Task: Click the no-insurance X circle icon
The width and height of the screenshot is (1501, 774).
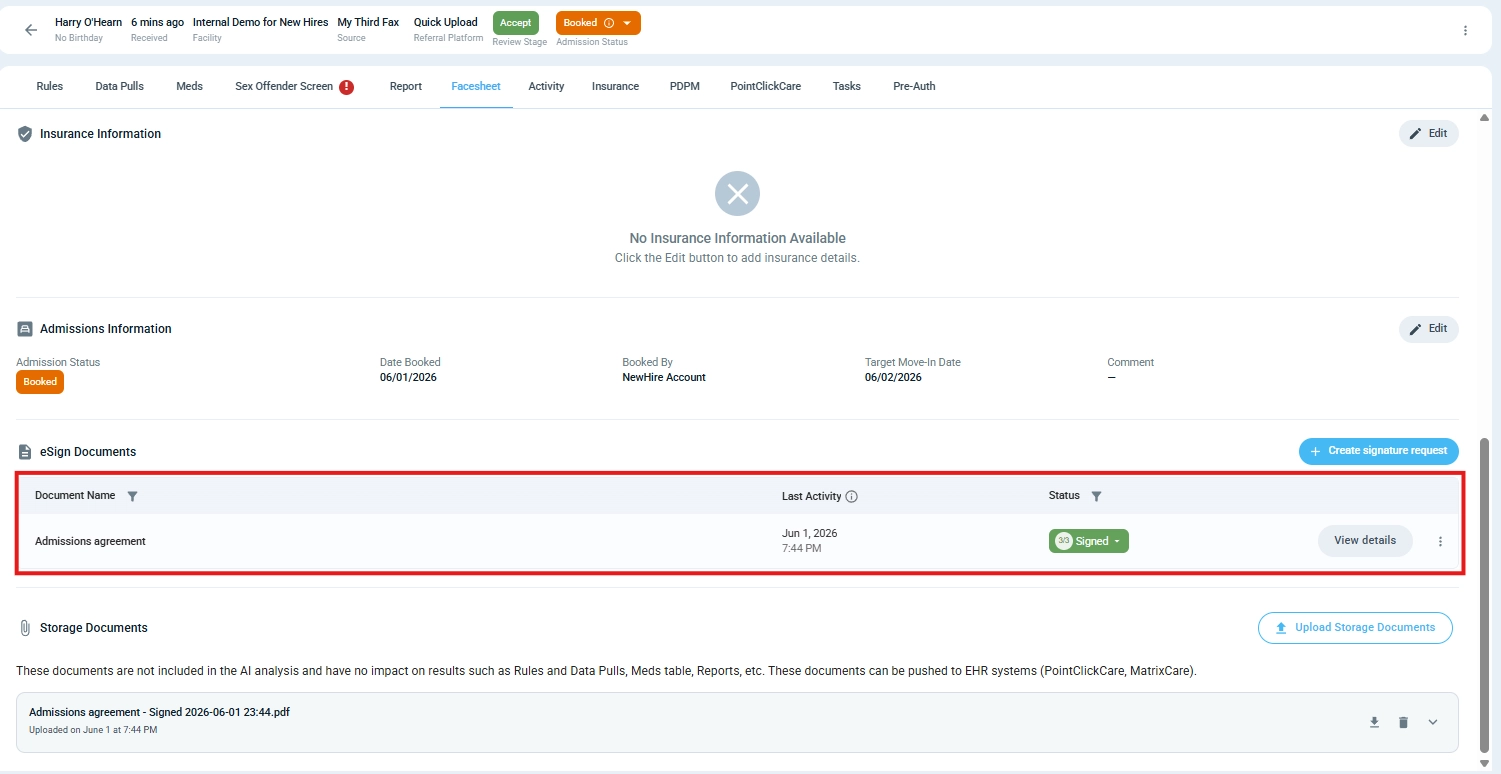Action: coord(737,194)
